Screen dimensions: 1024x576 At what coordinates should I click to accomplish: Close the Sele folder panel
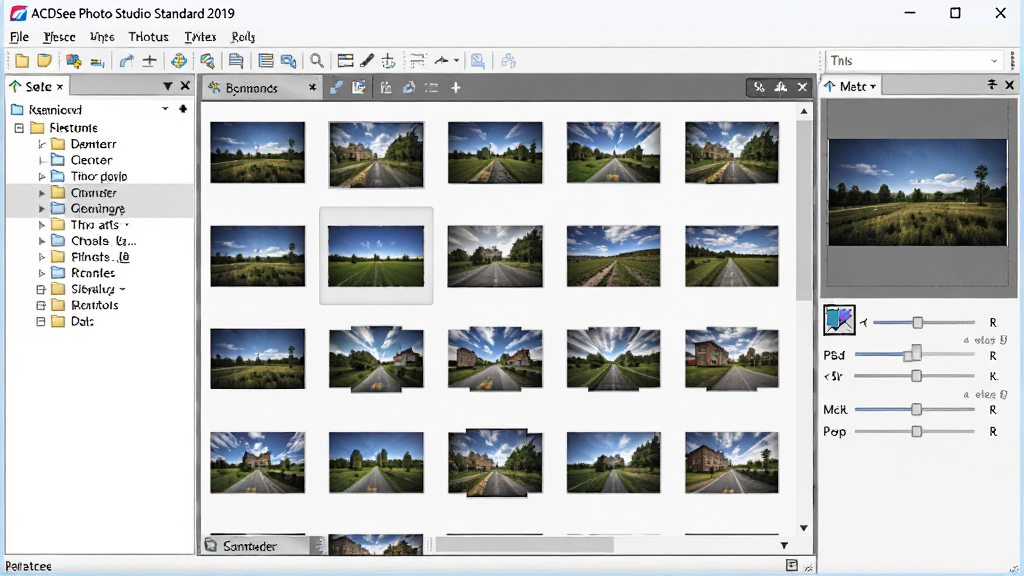pyautogui.click(x=185, y=86)
